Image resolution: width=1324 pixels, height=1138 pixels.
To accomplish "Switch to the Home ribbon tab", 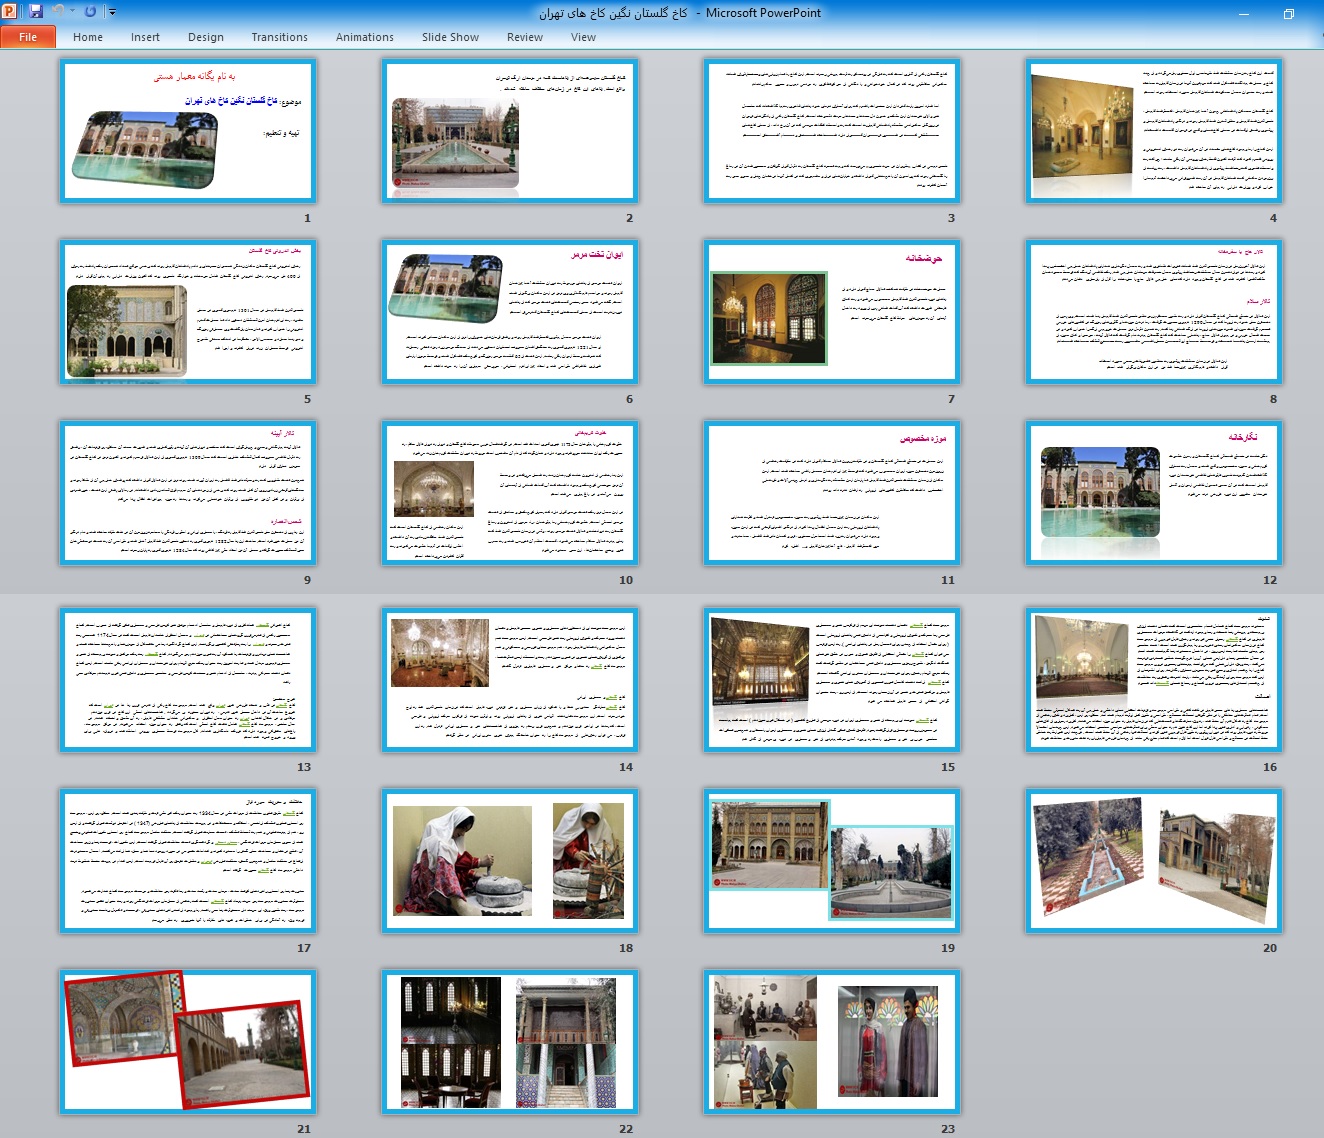I will 88,37.
